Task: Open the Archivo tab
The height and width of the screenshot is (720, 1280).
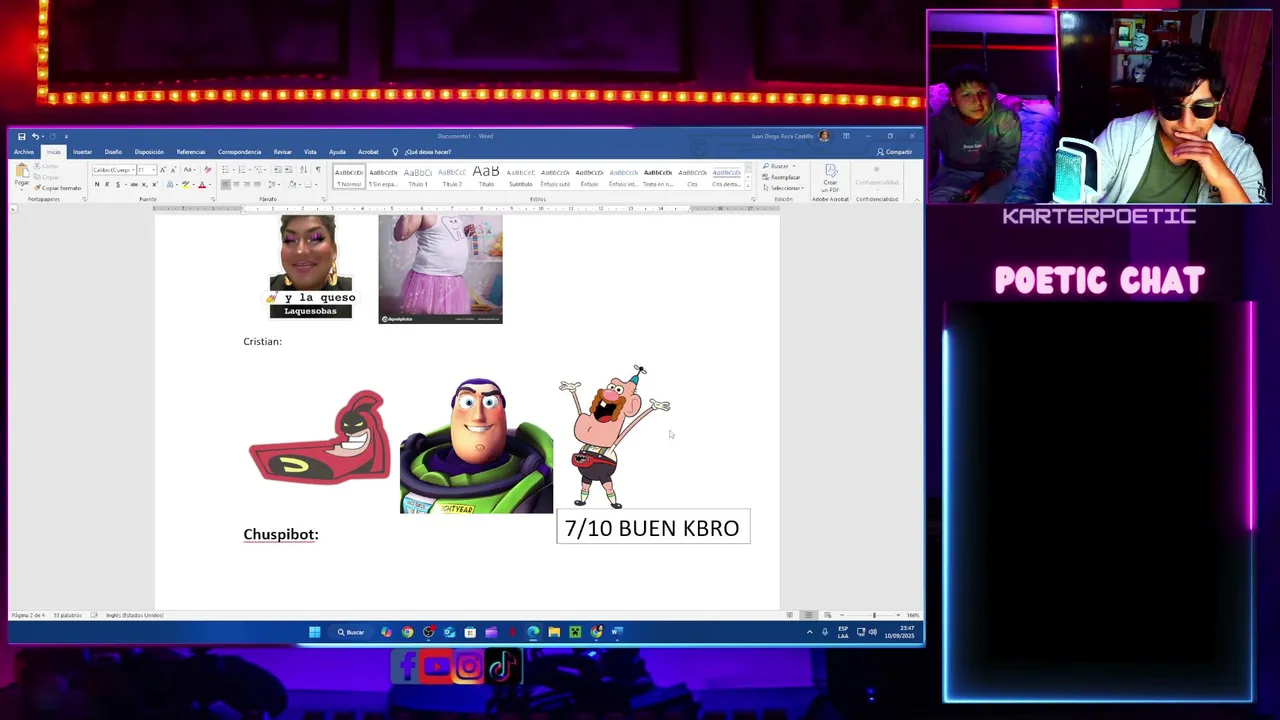Action: click(24, 152)
